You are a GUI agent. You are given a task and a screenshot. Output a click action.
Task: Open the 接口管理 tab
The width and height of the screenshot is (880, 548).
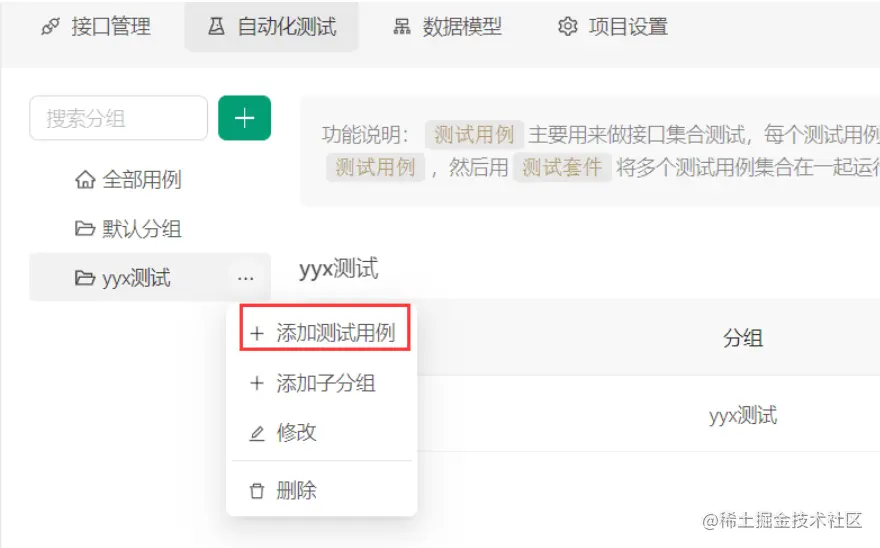click(96, 26)
